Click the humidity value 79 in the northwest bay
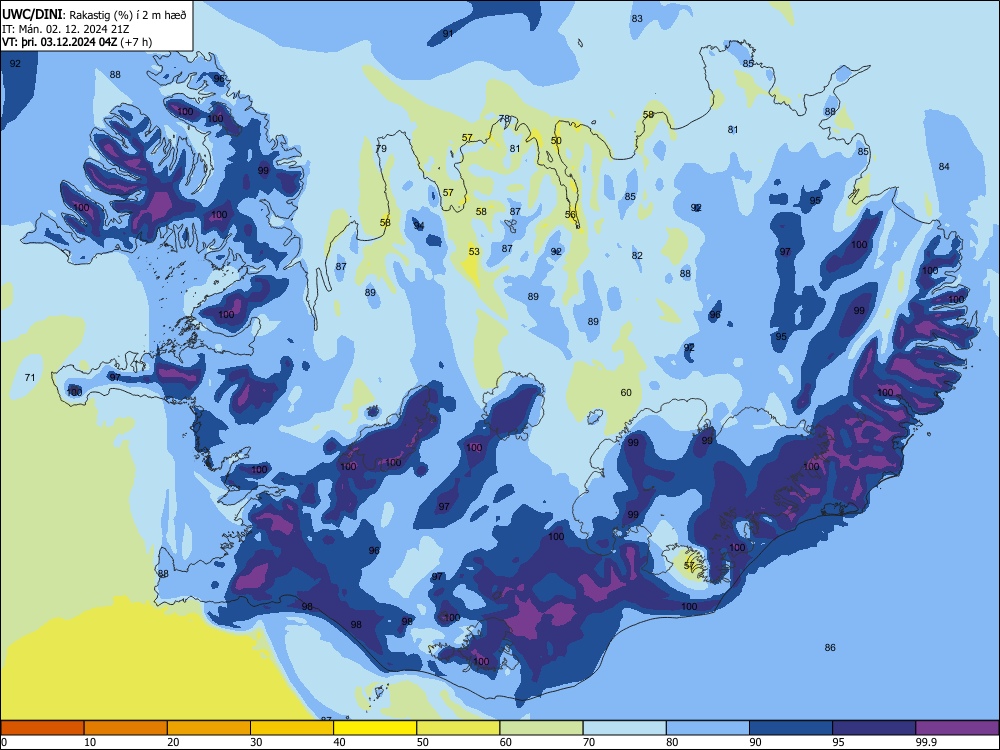Image resolution: width=1000 pixels, height=750 pixels. click(x=381, y=149)
